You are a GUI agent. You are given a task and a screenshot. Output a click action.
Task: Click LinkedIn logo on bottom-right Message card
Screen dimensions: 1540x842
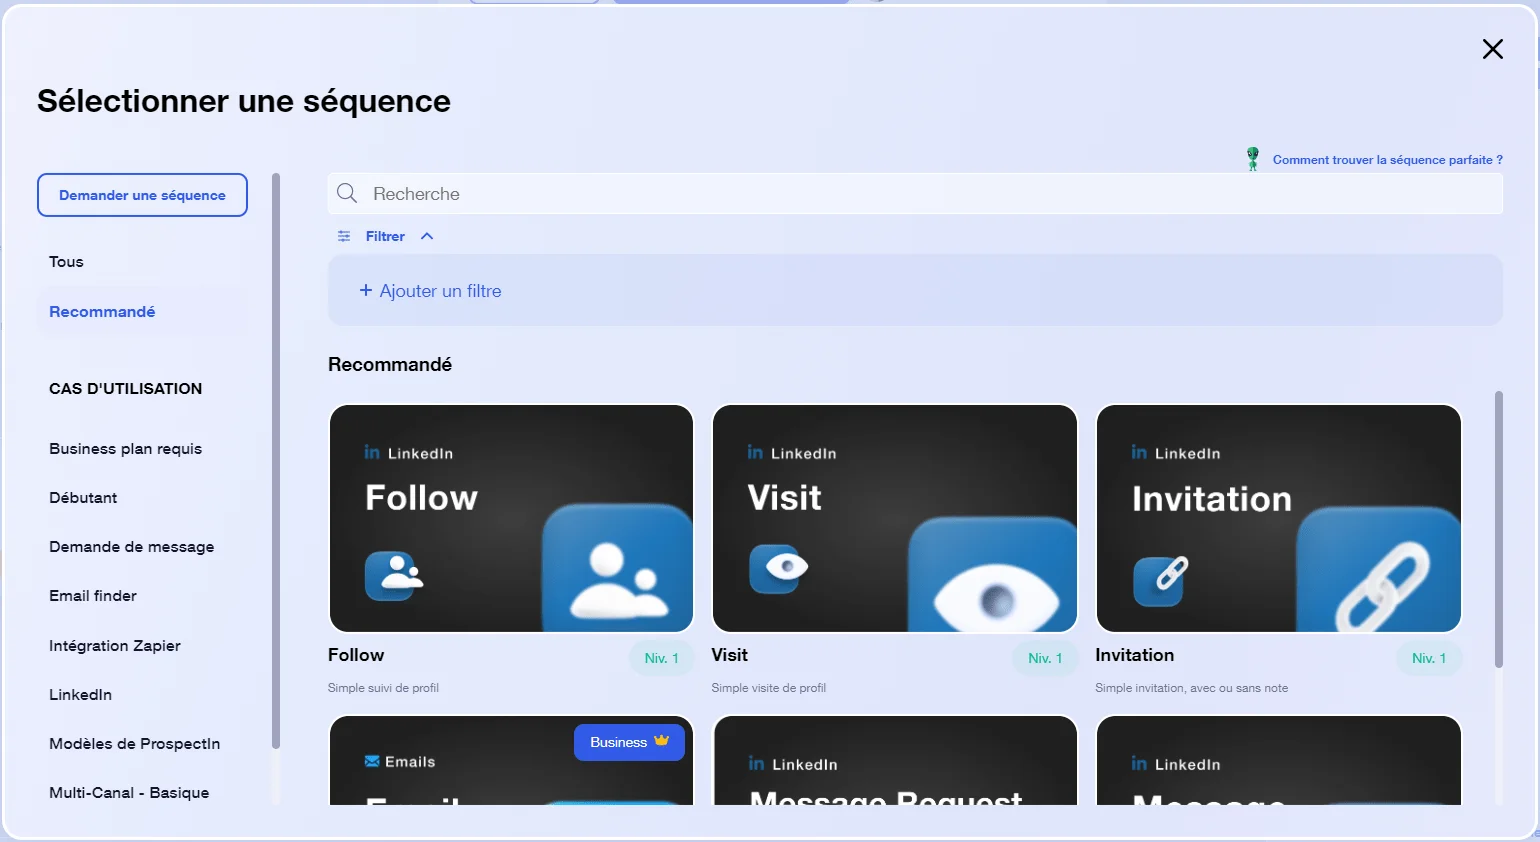[x=1139, y=763]
